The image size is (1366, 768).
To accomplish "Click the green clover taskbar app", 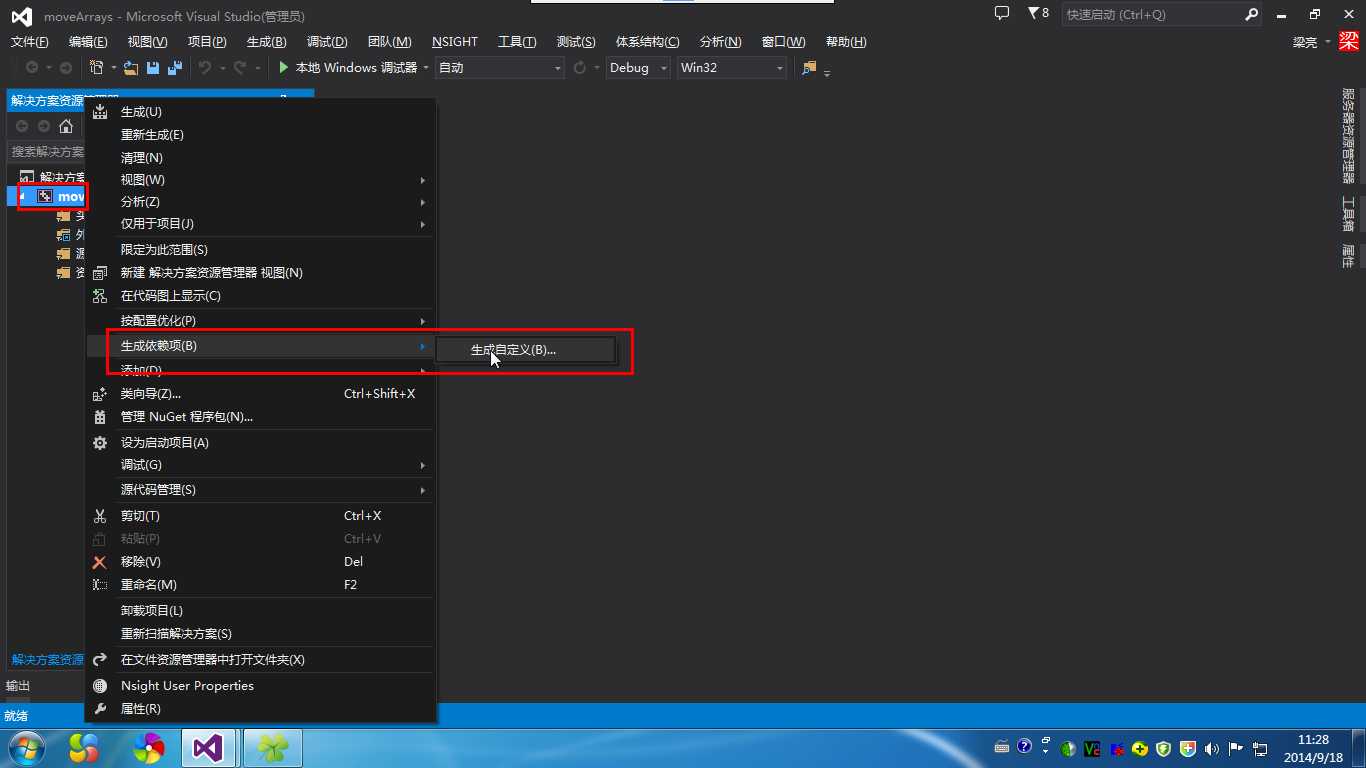I will [272, 748].
